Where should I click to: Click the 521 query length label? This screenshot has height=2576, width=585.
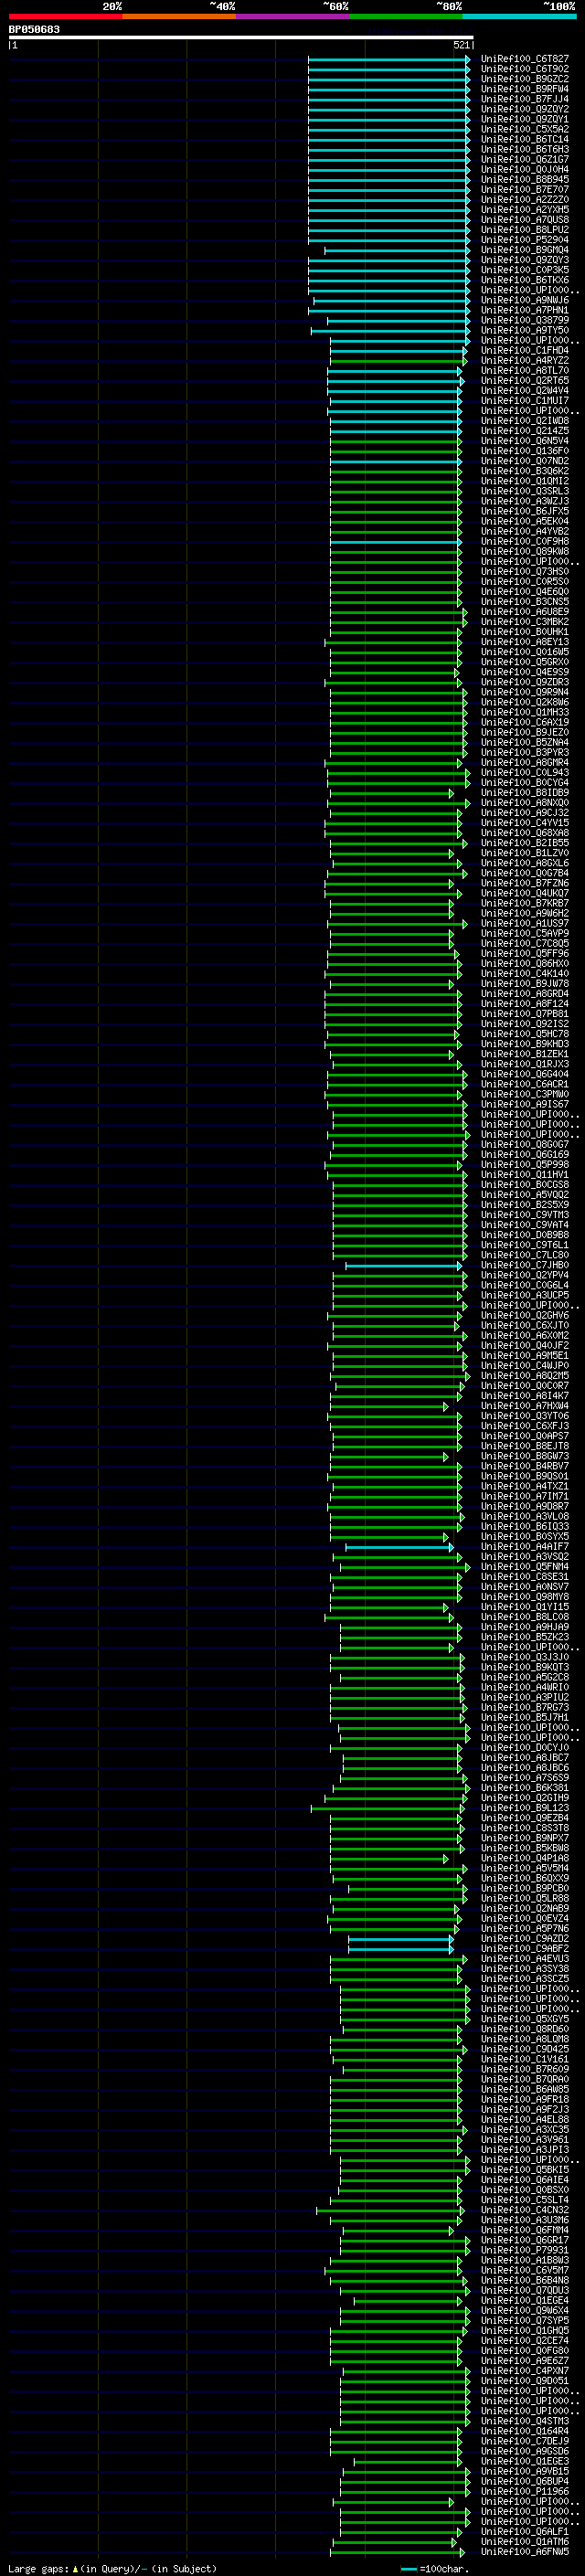click(x=461, y=45)
